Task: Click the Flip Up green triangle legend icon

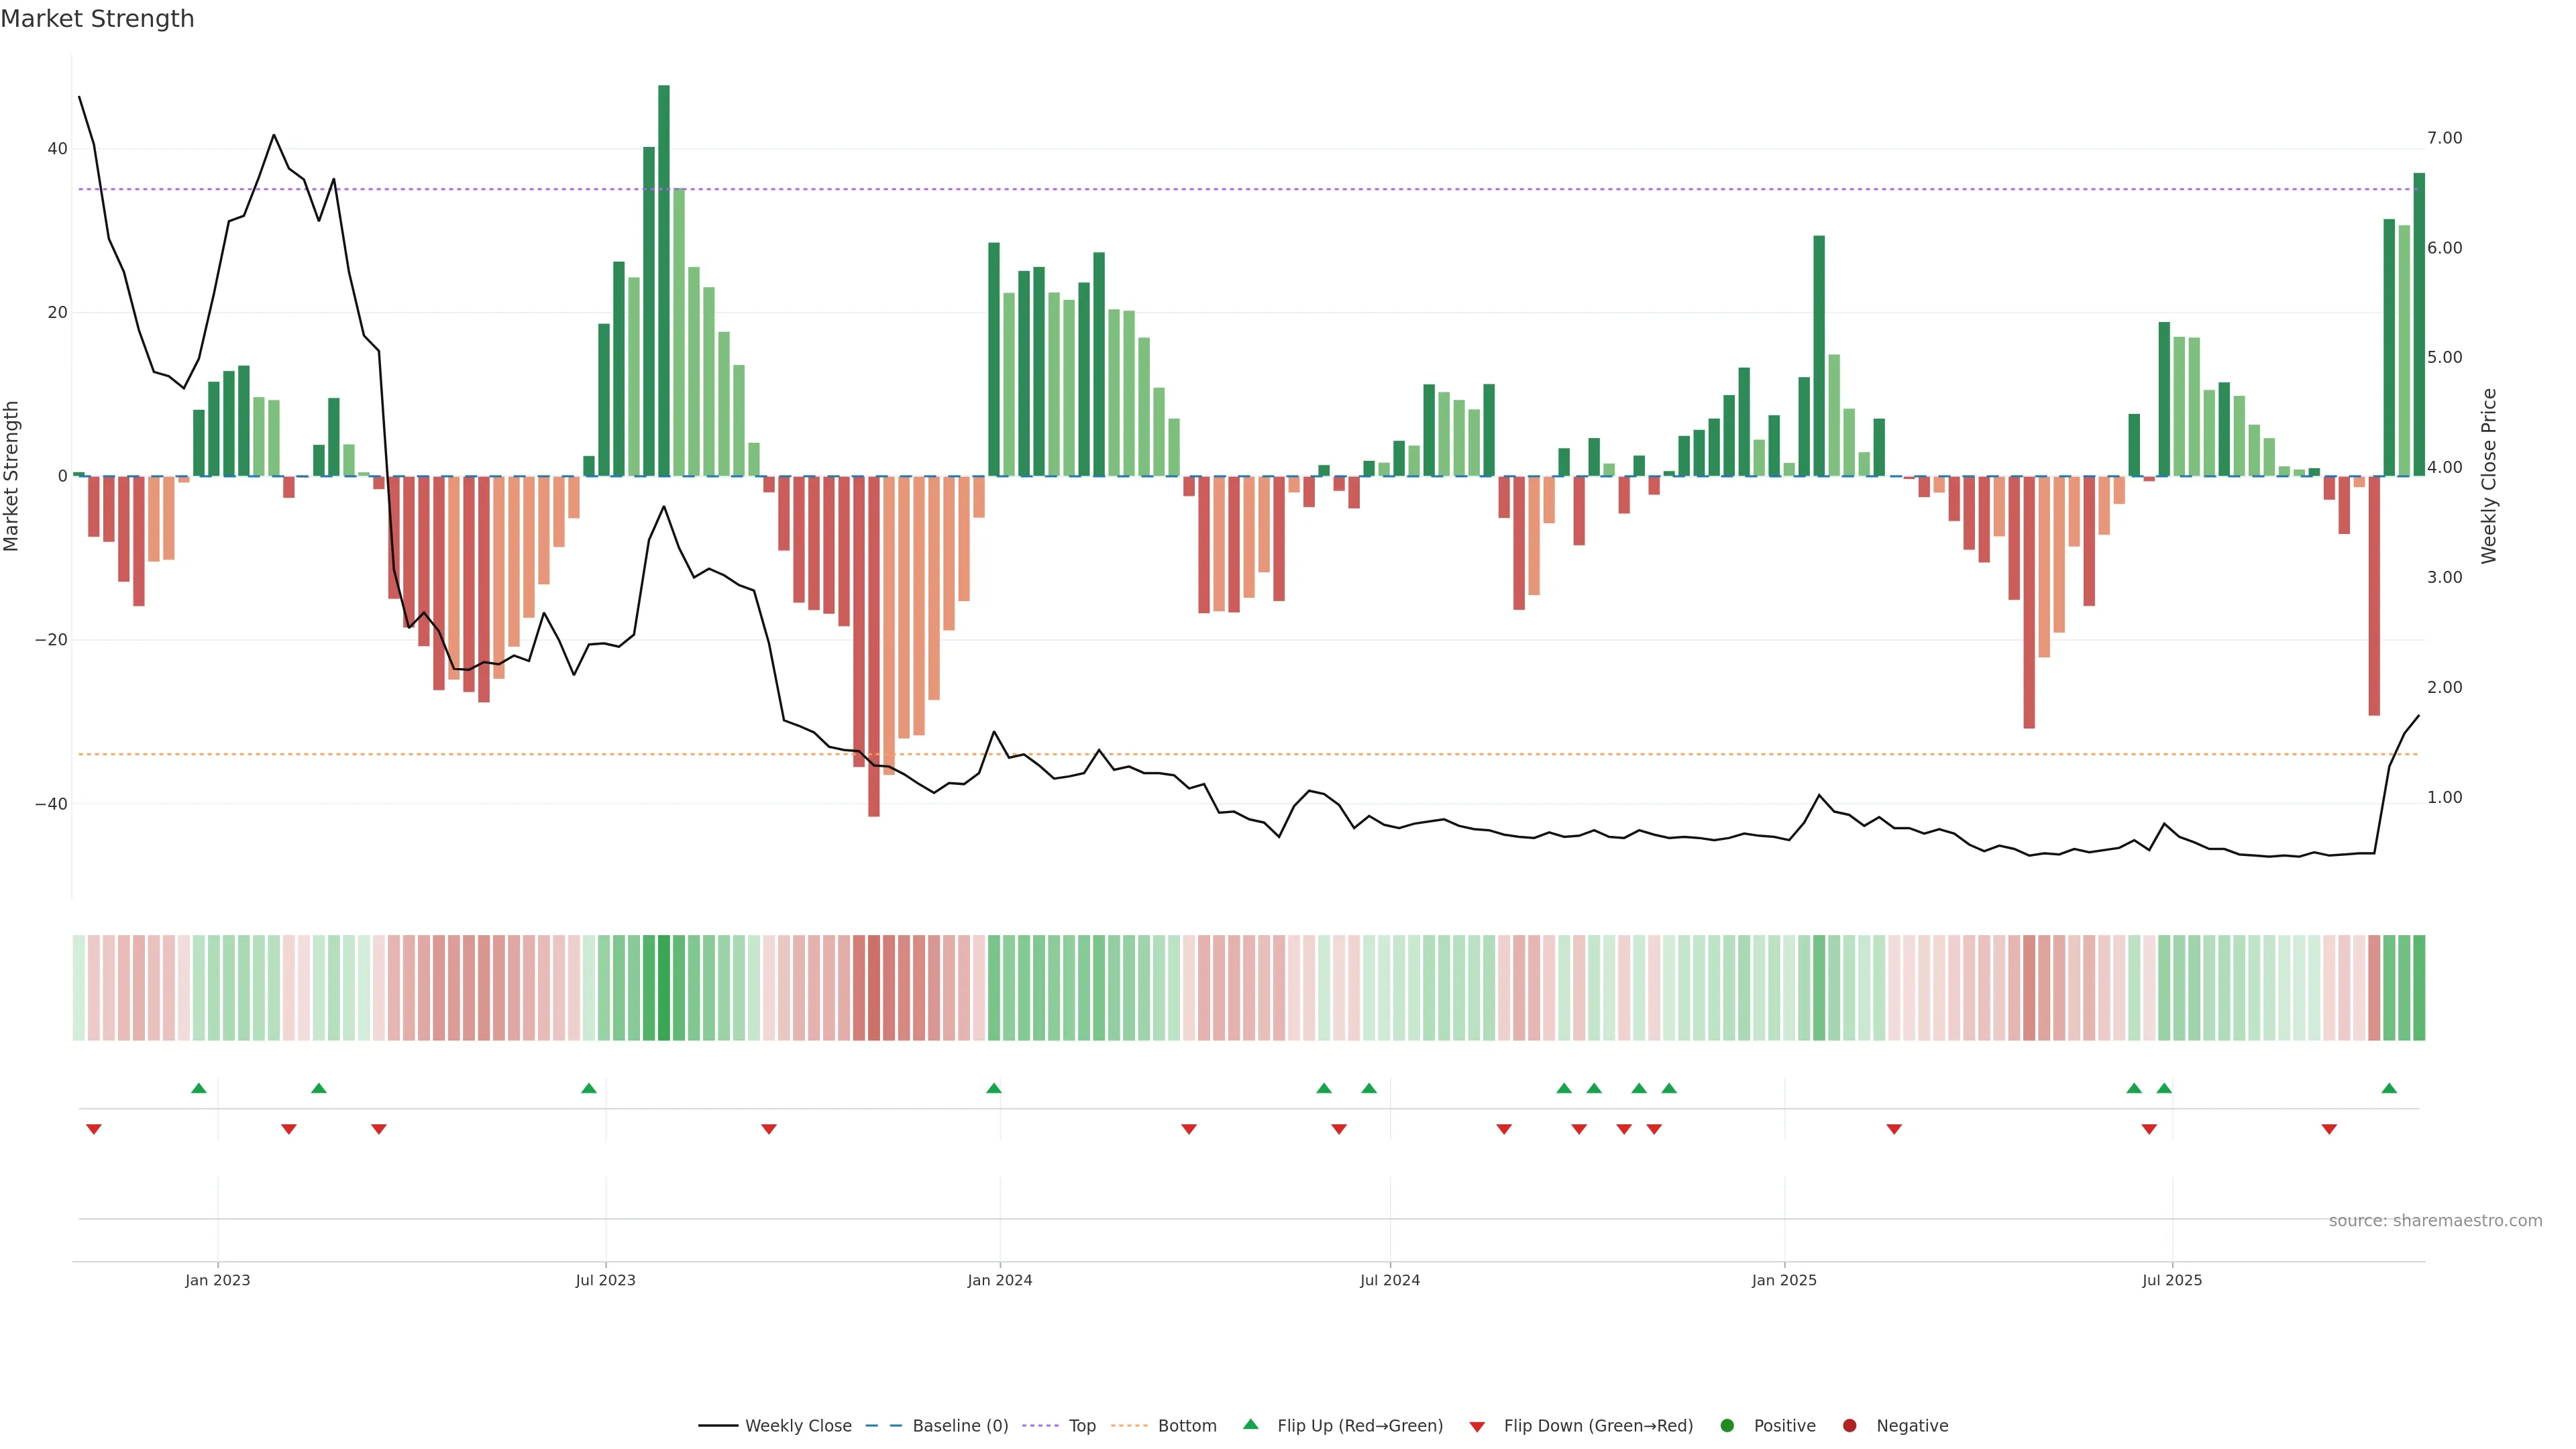Action: click(1250, 1425)
